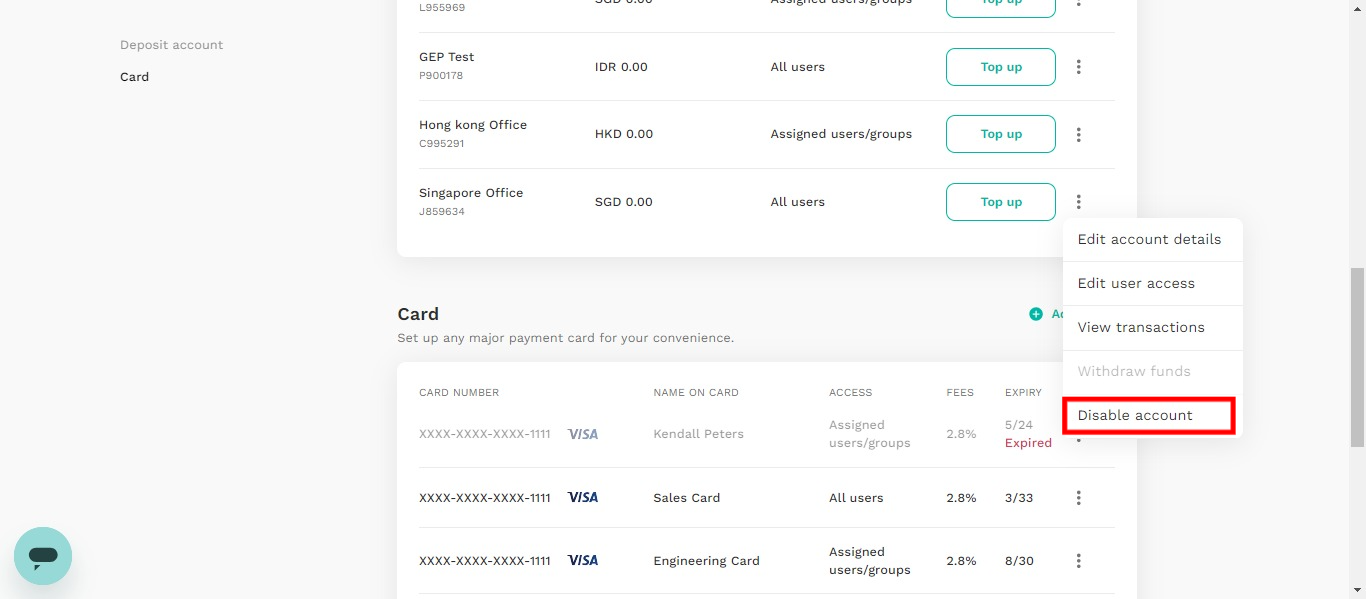The height and width of the screenshot is (599, 1366).
Task: Choose Disable account from the menu
Action: 1150,416
